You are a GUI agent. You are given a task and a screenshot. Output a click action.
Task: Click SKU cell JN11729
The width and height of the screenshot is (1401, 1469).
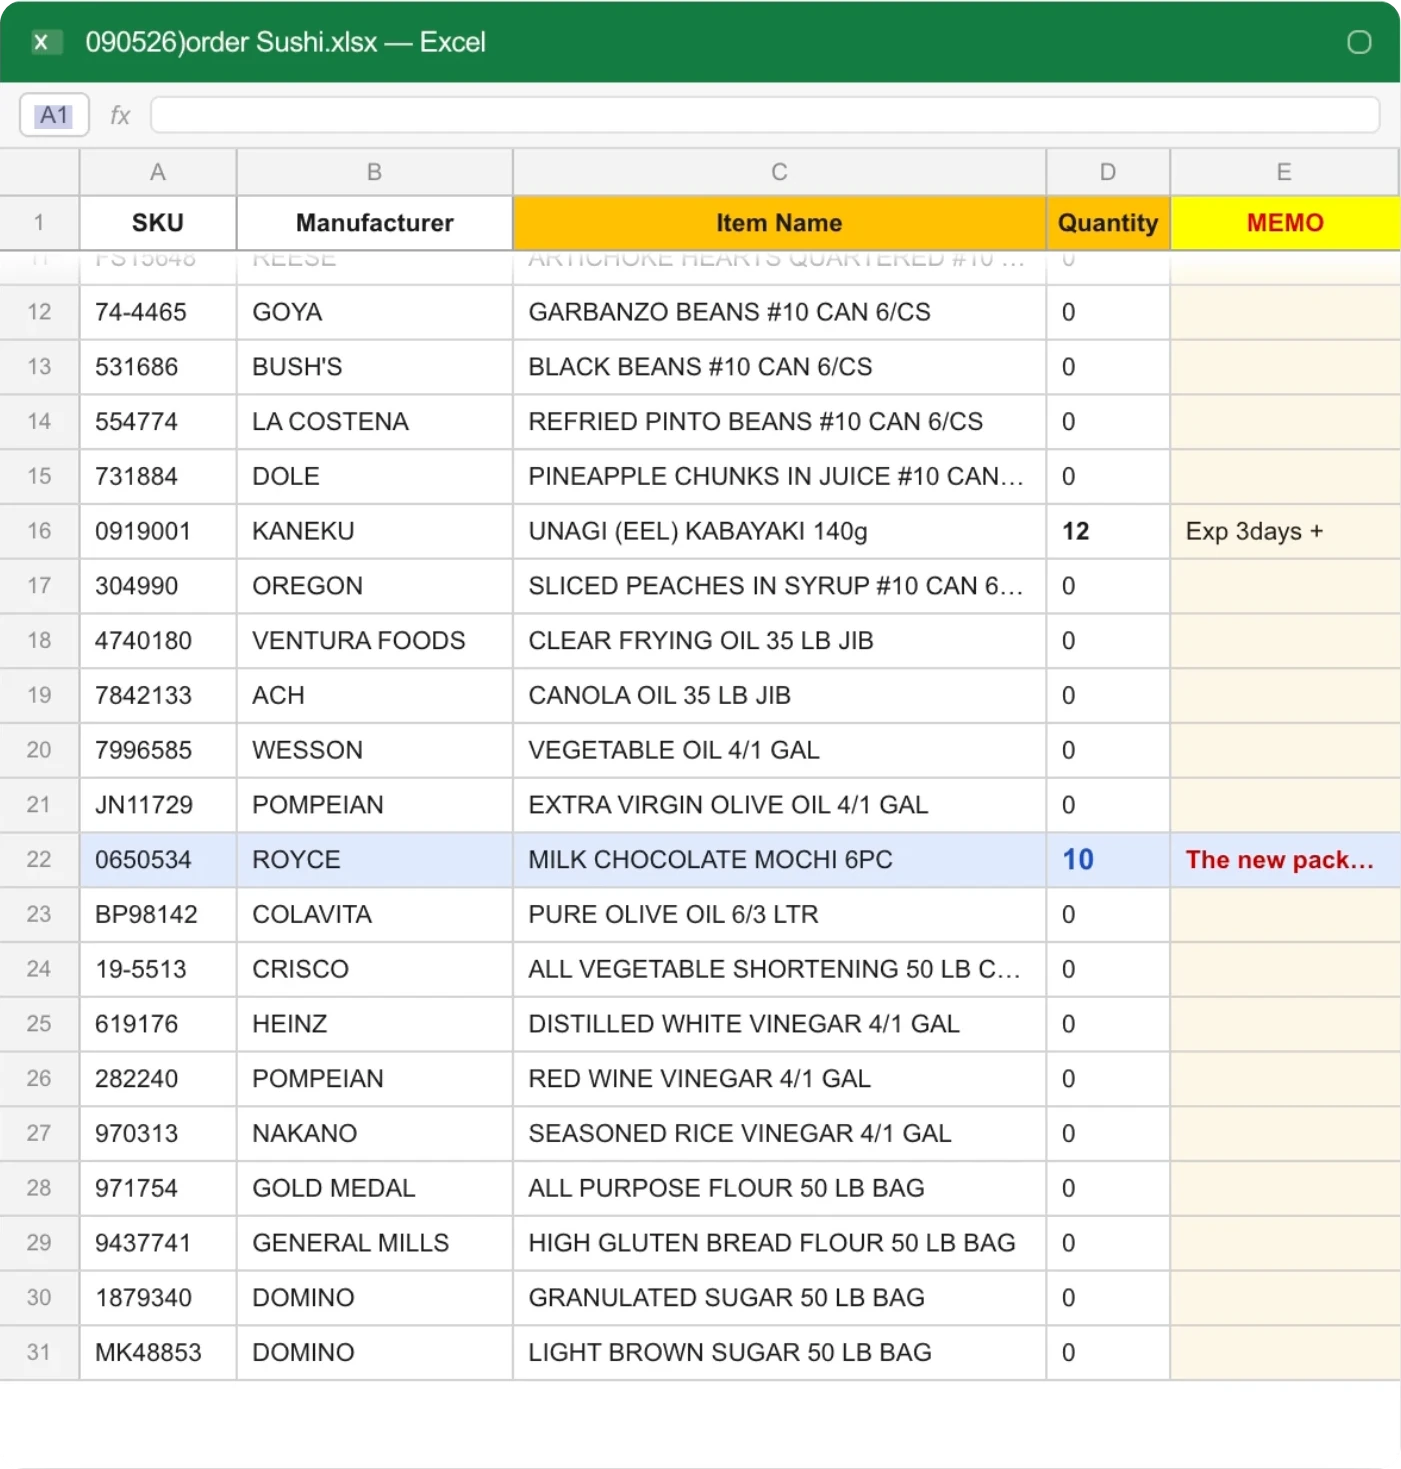pyautogui.click(x=158, y=805)
